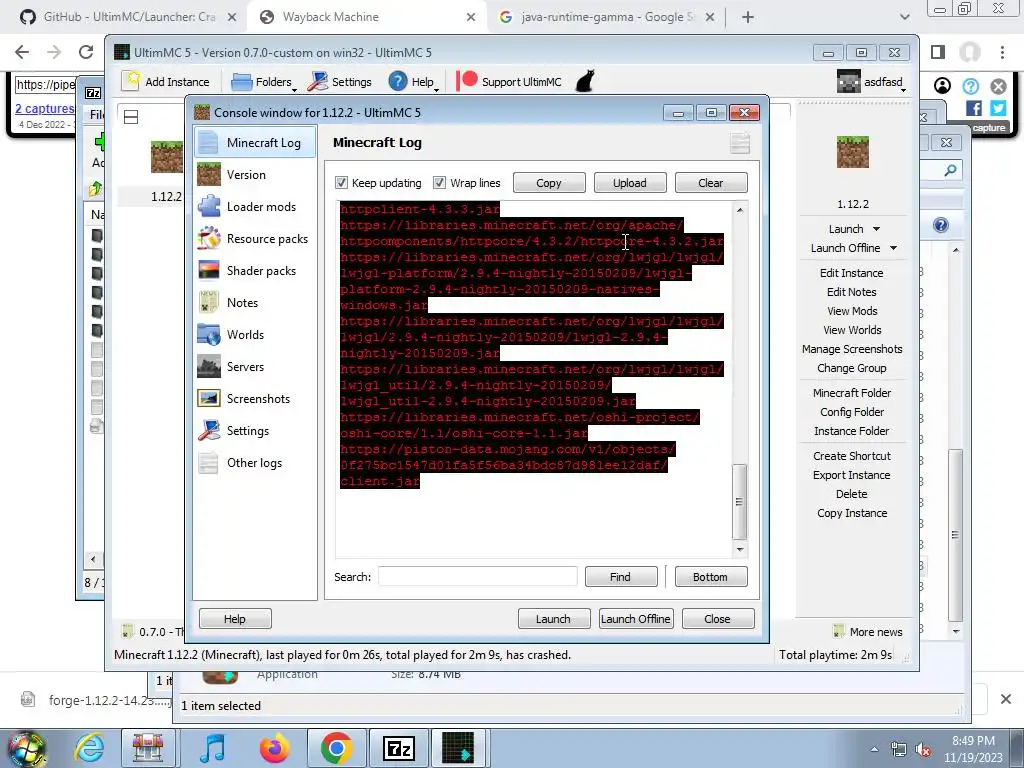Open the 2 captures Wayback link

[44, 108]
